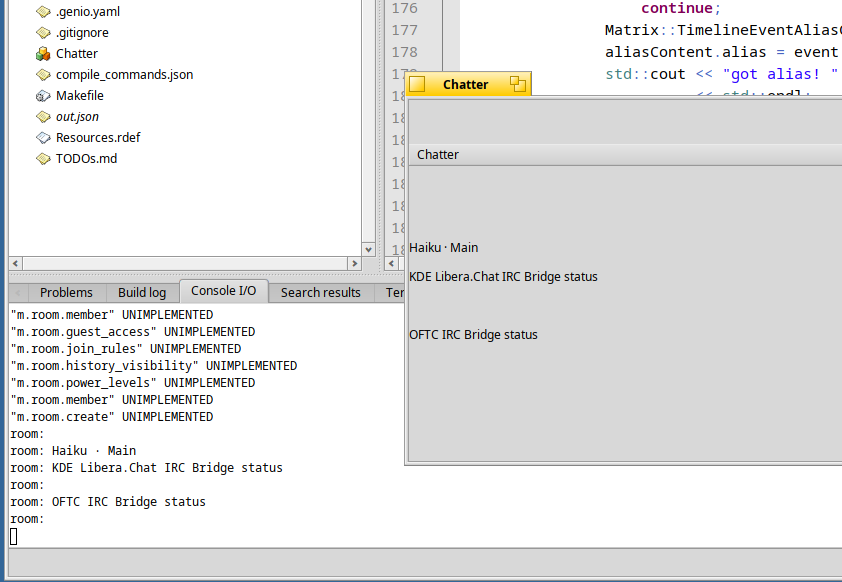Viewport: 842px width, 582px height.
Task: Click console line "m.room.create" UNIMPLEMENTED
Action: [x=112, y=417]
